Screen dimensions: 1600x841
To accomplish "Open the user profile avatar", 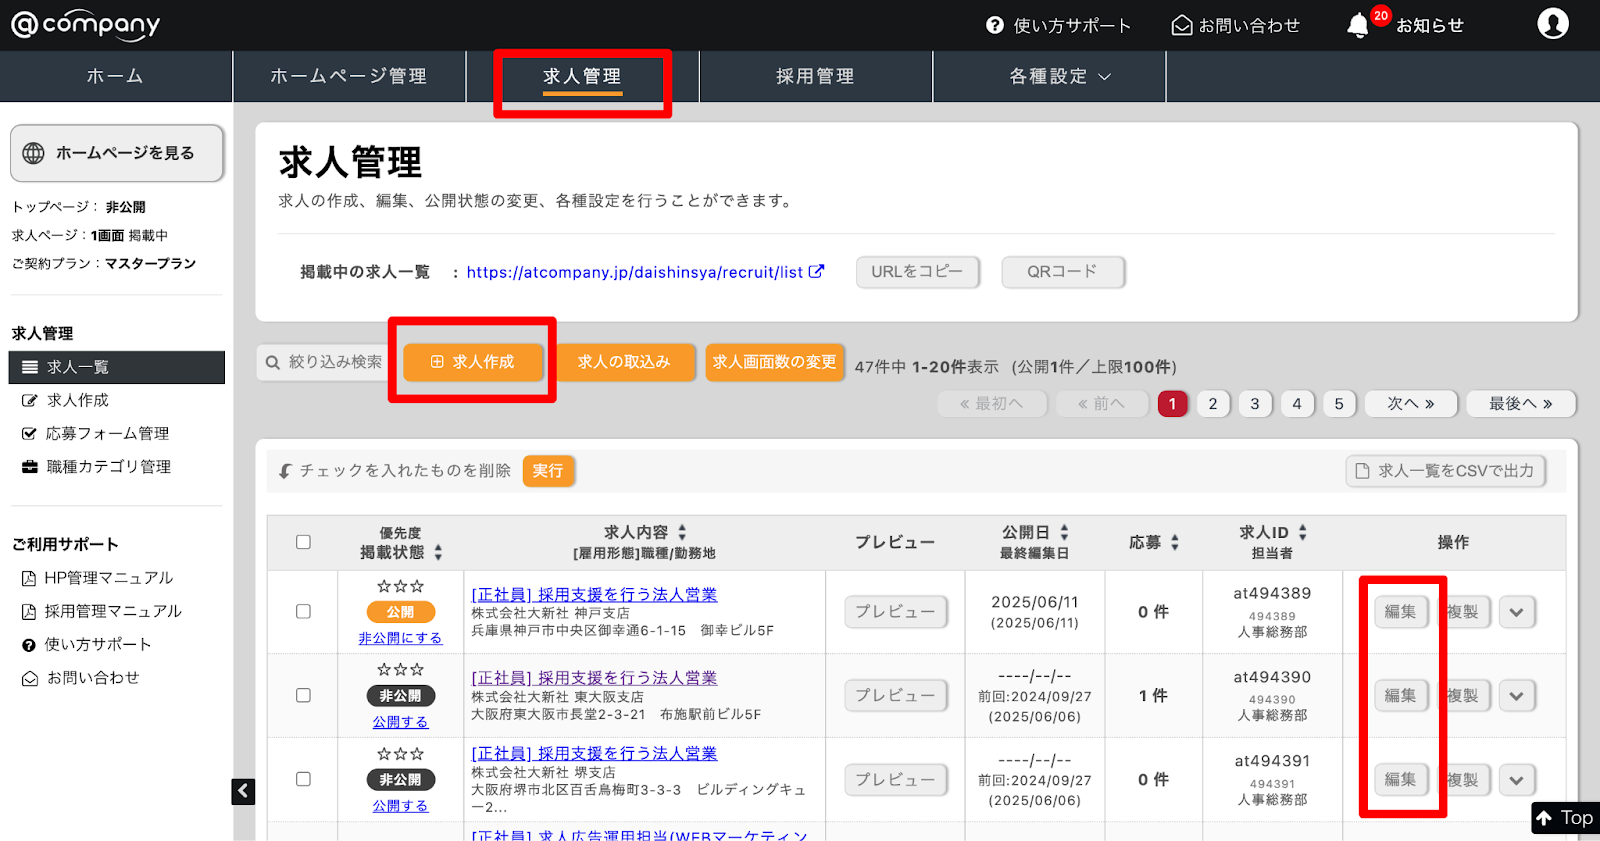I will 1553,23.
